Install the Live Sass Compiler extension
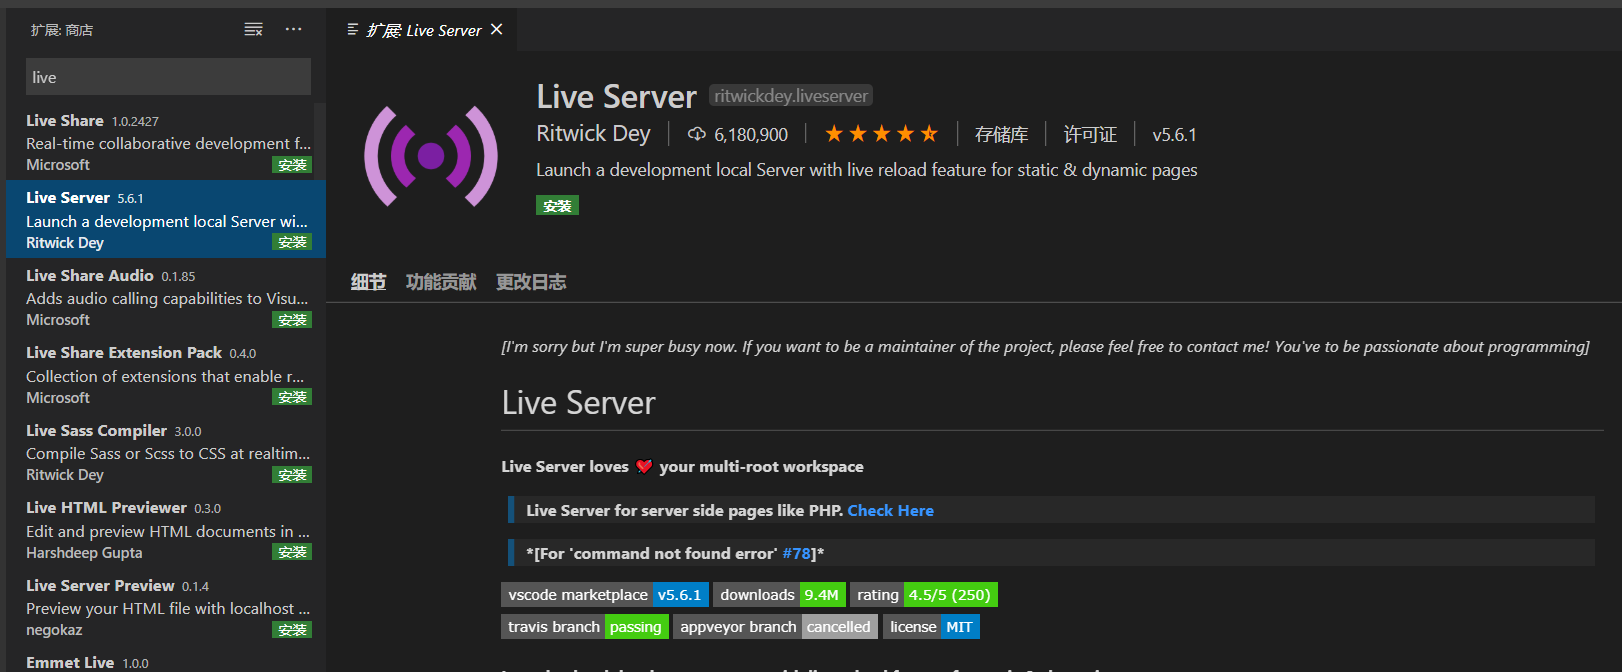This screenshot has height=672, width=1622. tap(292, 475)
